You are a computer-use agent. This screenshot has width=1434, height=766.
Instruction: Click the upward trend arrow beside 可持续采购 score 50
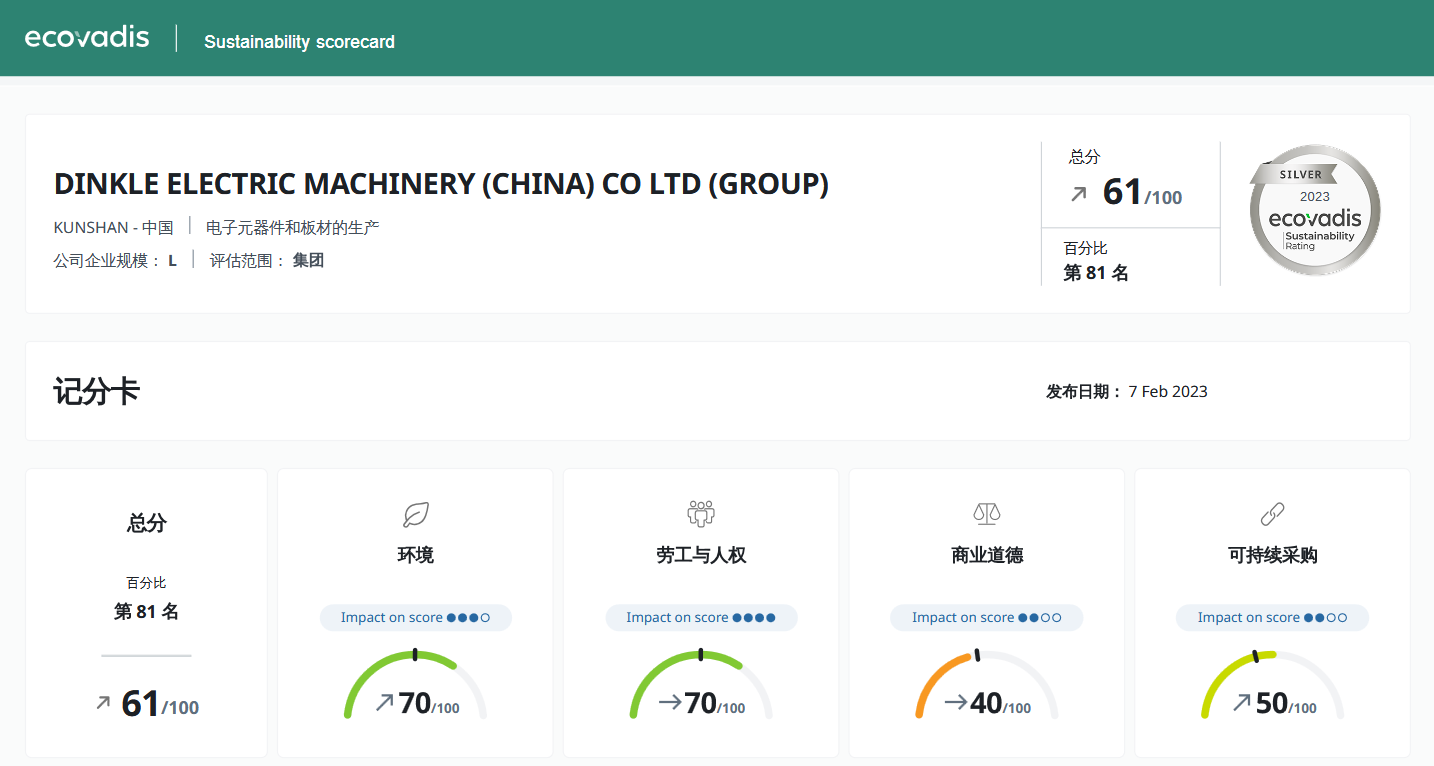tap(1241, 703)
